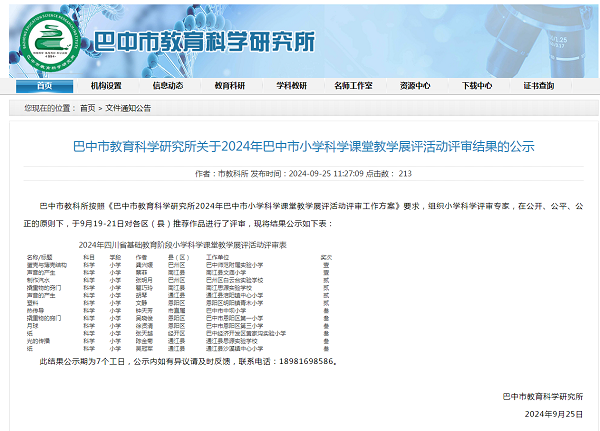Open the 首页 navigation tab
Screen dimensions: 600x431
tap(45, 86)
